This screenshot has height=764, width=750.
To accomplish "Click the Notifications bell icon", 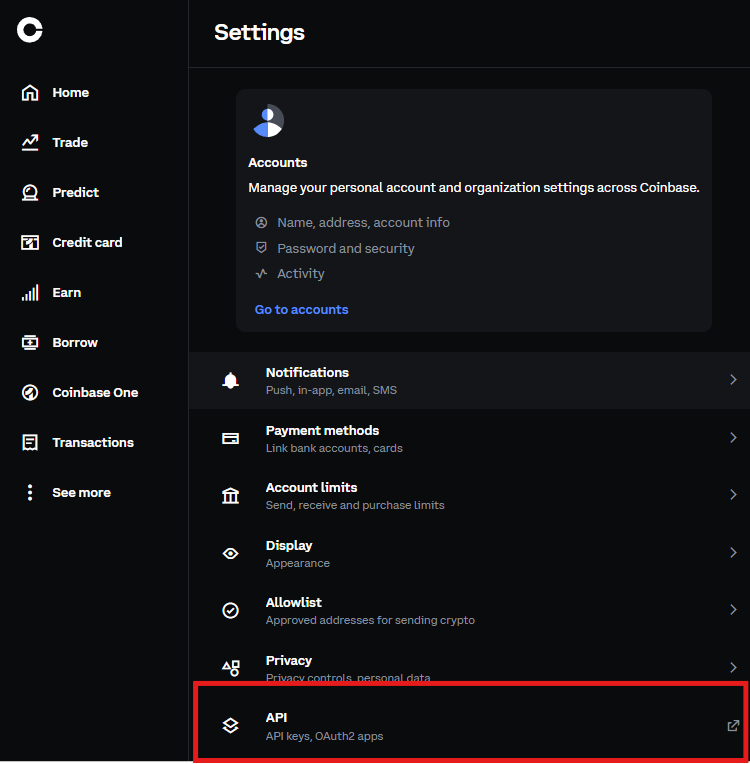I will pos(231,380).
